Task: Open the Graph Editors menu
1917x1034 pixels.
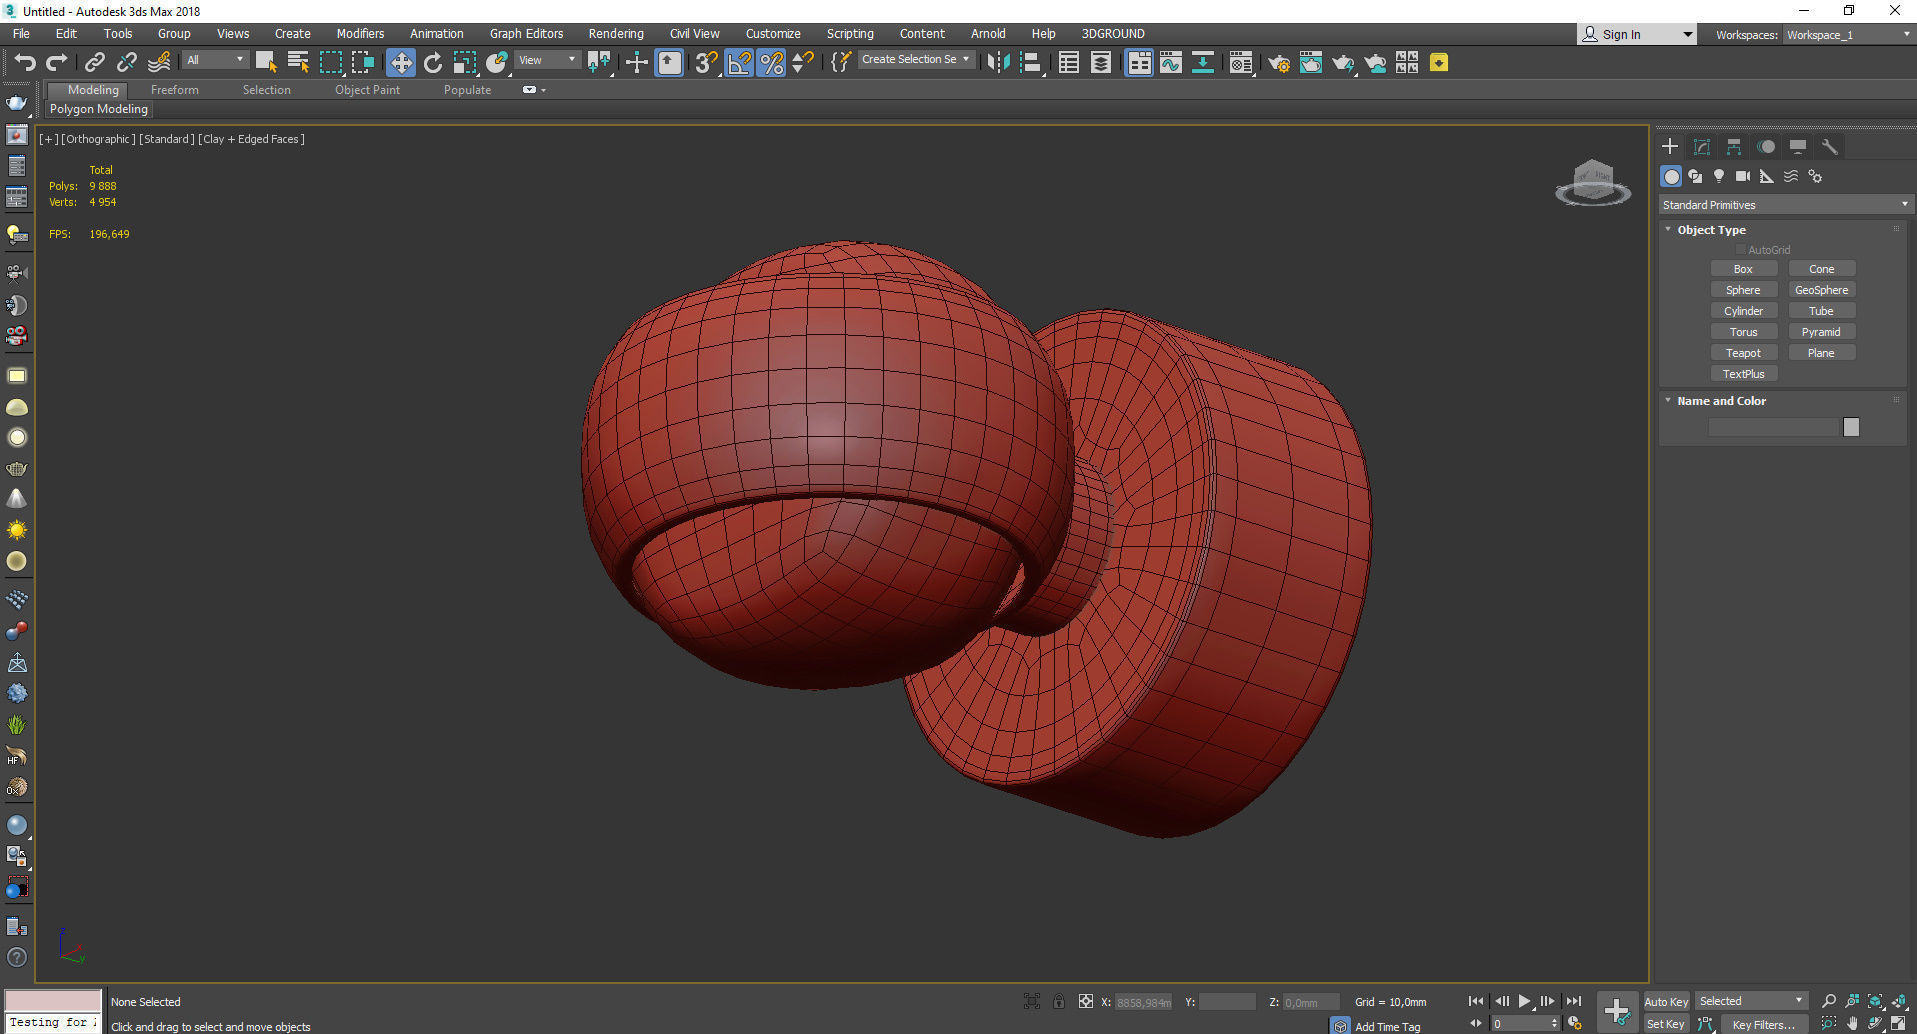Action: tap(526, 34)
